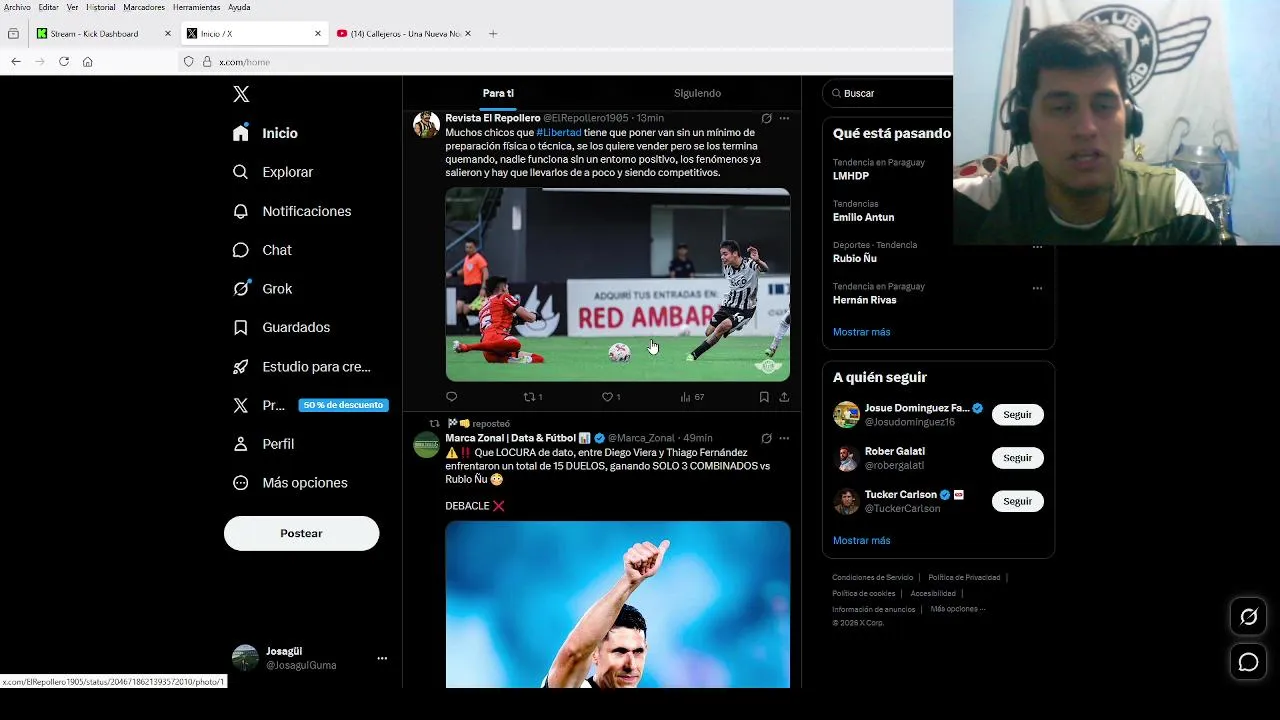Image resolution: width=1280 pixels, height=720 pixels.
Task: Bookmark the Revista El Repollero post
Action: point(764,397)
